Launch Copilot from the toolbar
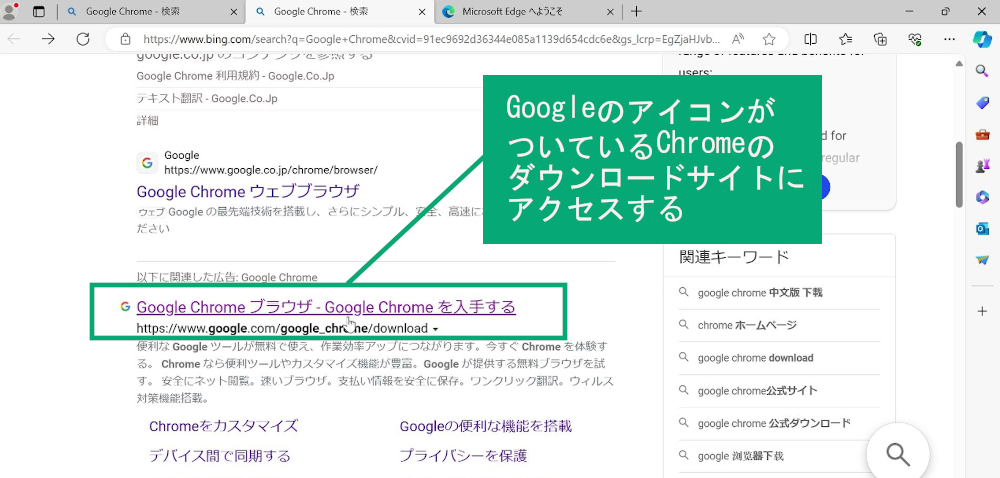The width and height of the screenshot is (1000, 478). 982,39
